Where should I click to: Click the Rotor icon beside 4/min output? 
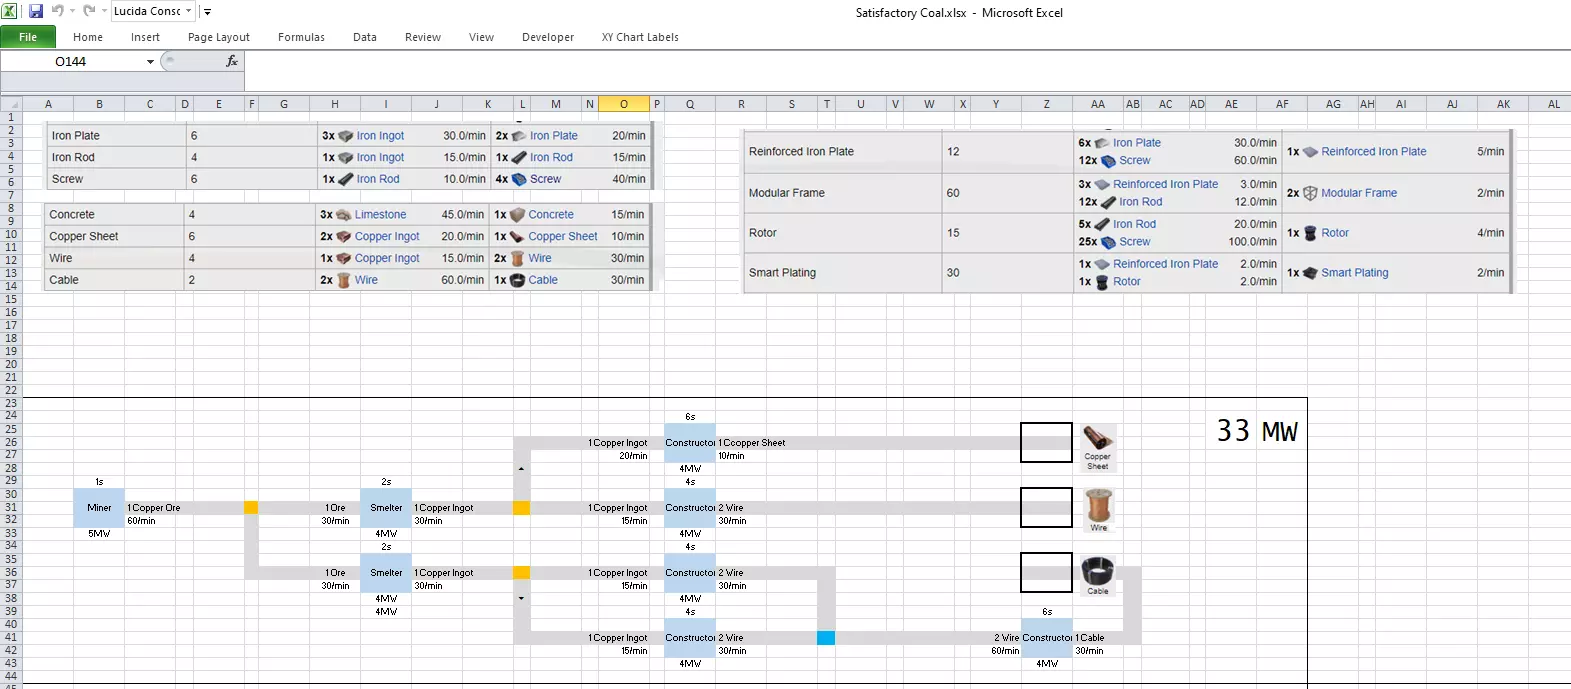point(1310,233)
